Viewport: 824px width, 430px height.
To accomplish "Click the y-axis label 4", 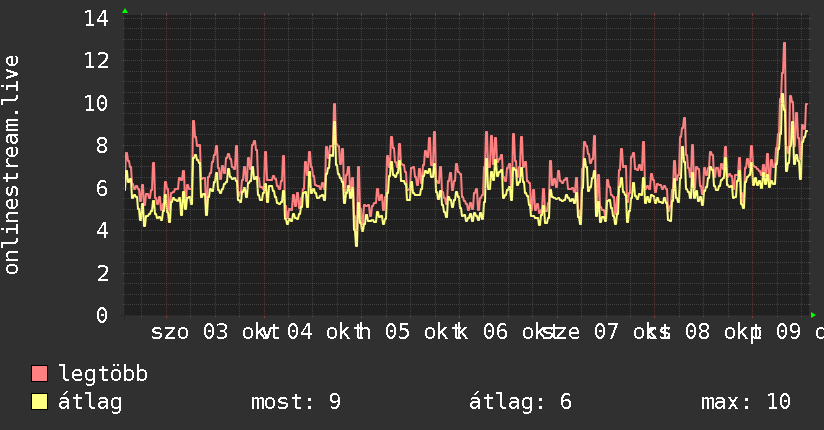I will click(x=102, y=230).
